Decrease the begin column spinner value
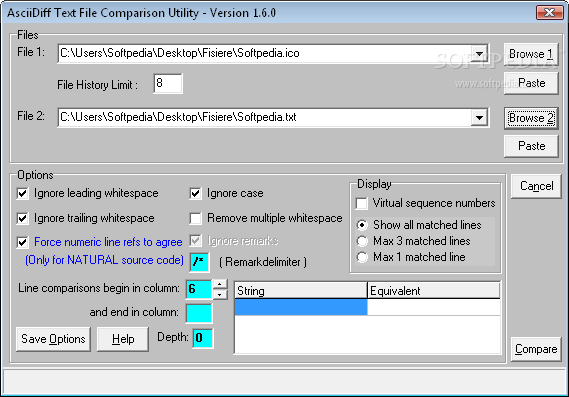569x397 pixels. 220,294
